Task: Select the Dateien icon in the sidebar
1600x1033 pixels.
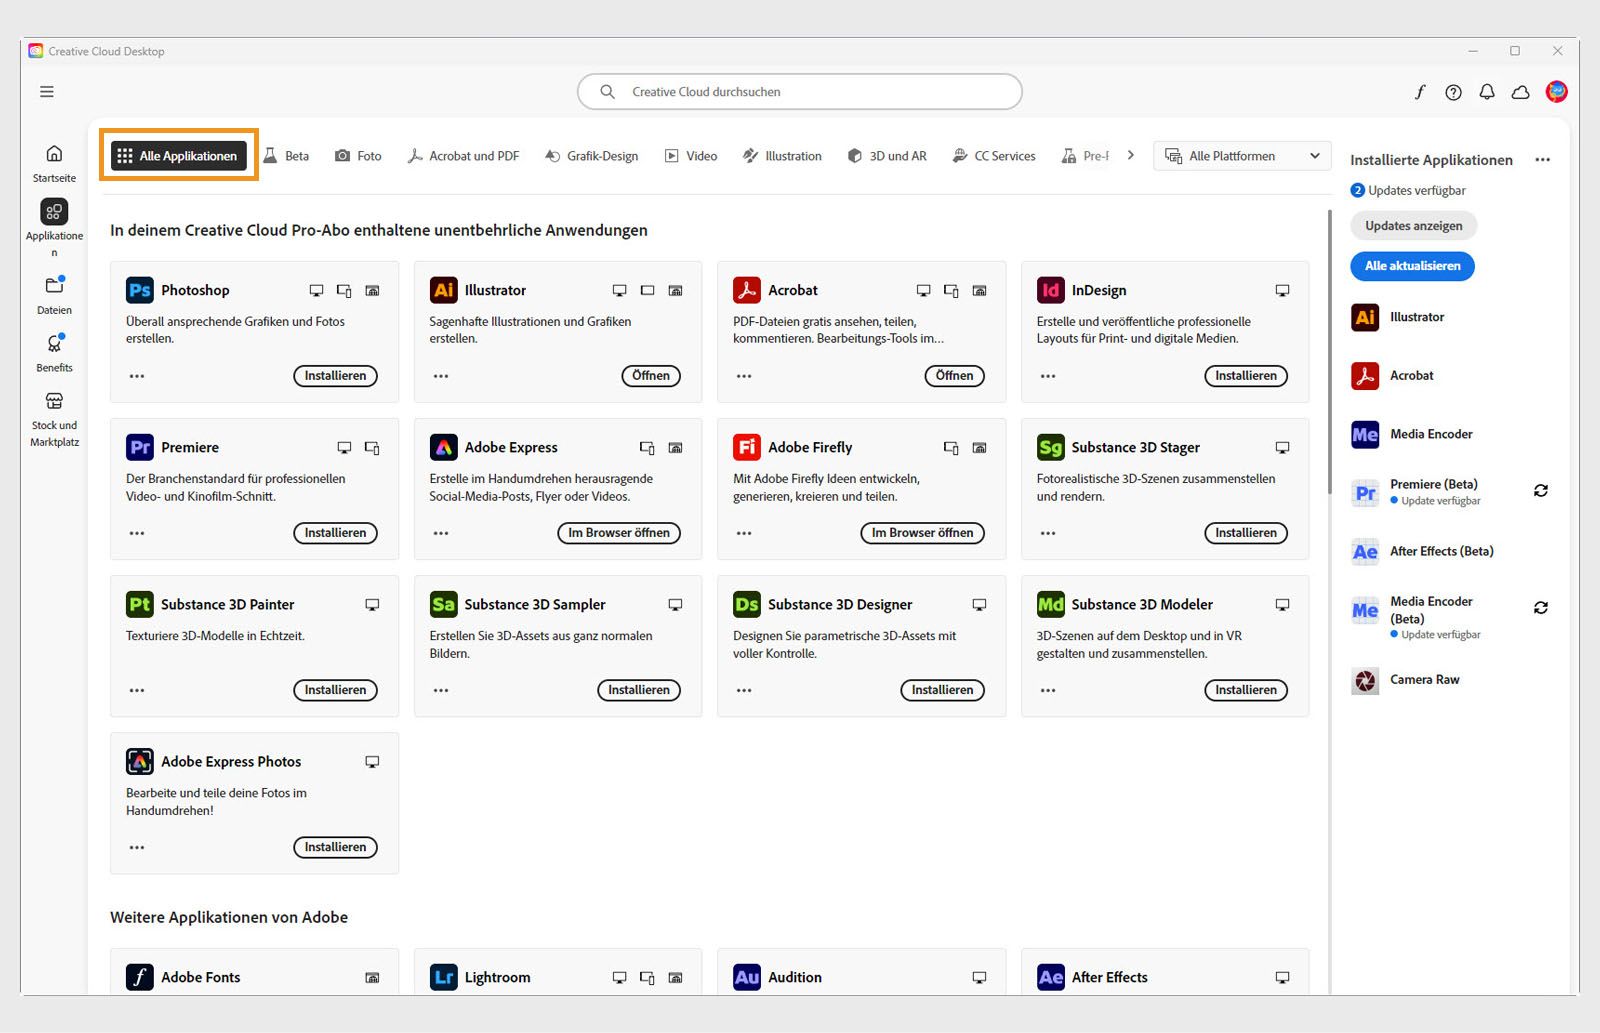Action: (x=54, y=283)
